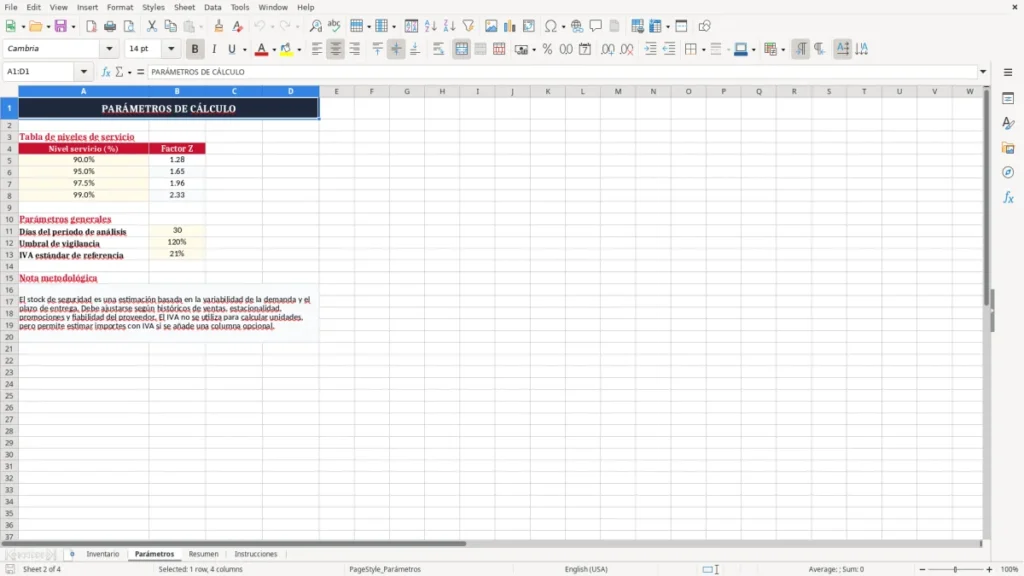Open the New document dropdown arrow
The height and width of the screenshot is (576, 1024).
point(24,26)
